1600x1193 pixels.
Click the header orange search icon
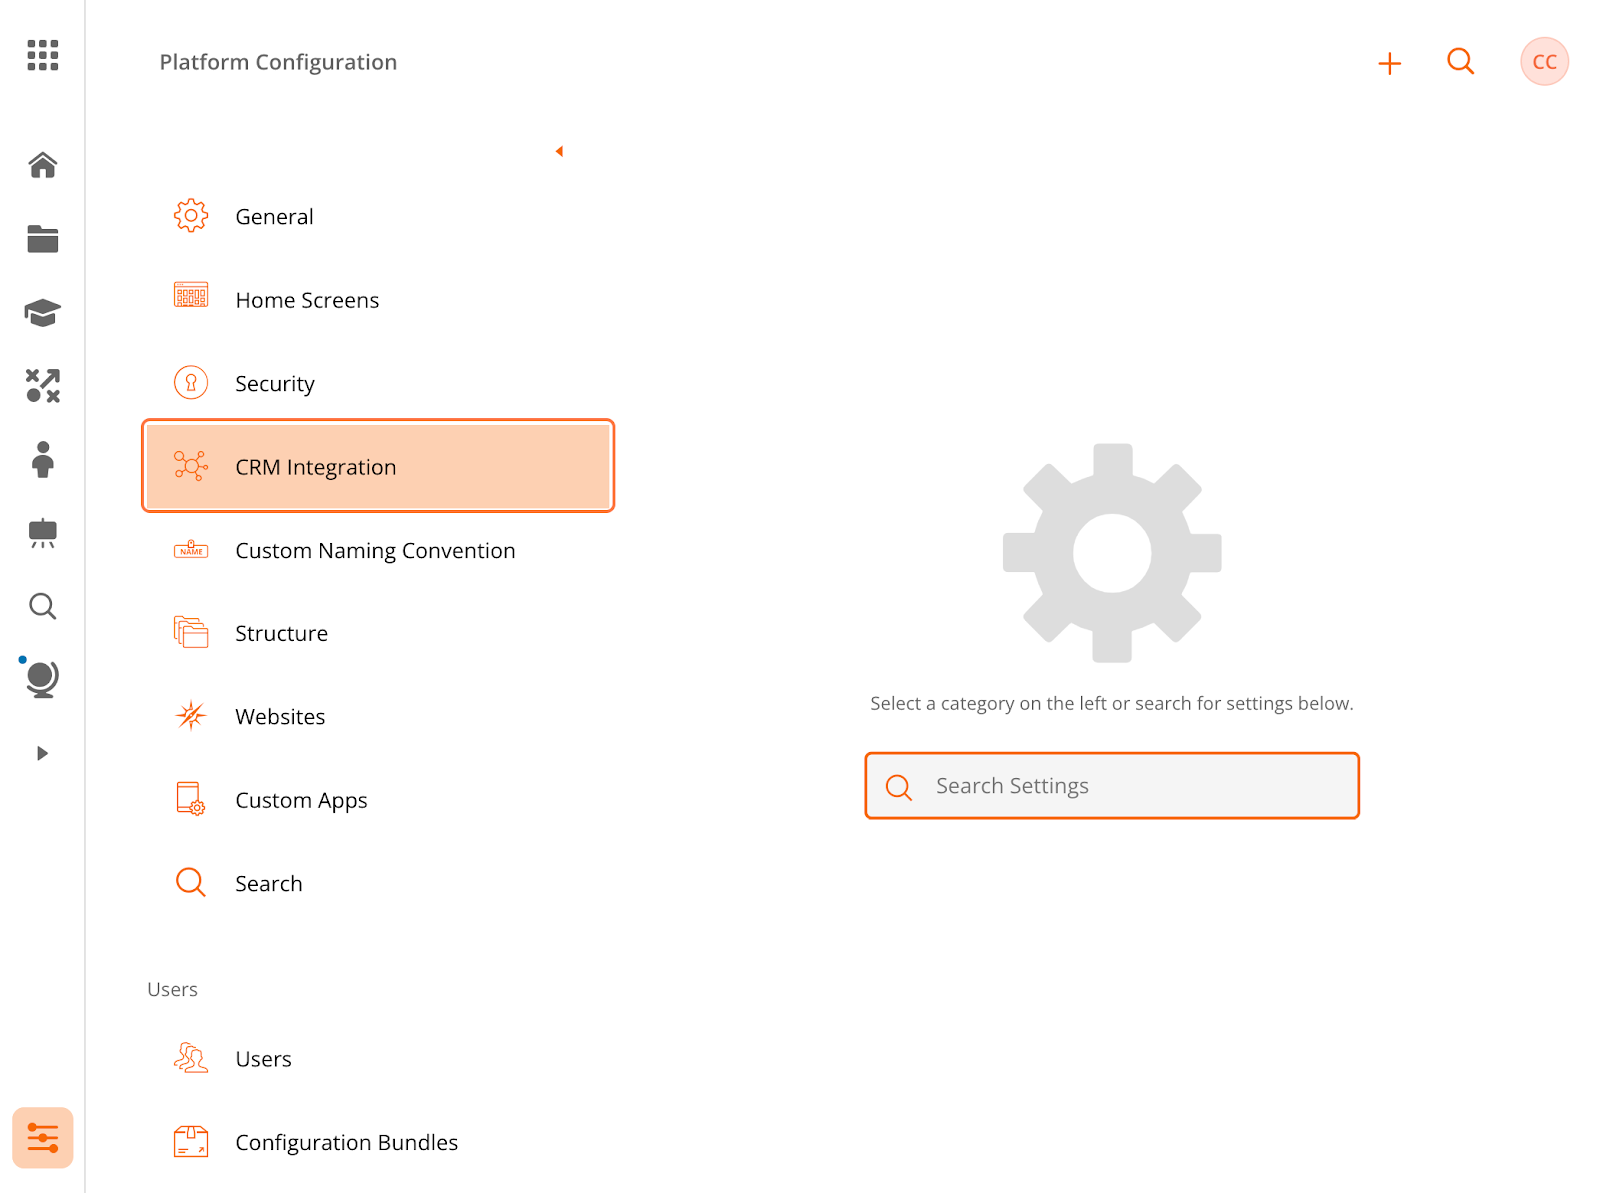(1460, 62)
